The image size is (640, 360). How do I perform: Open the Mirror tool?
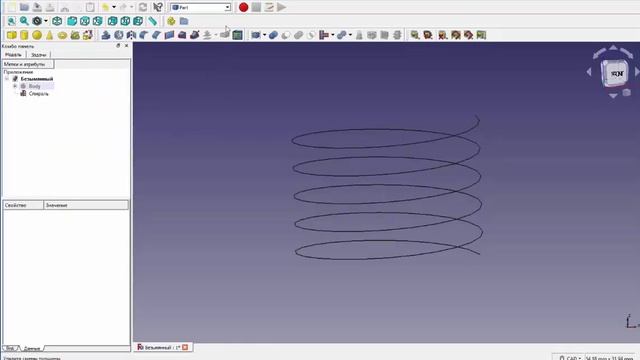tap(131, 35)
